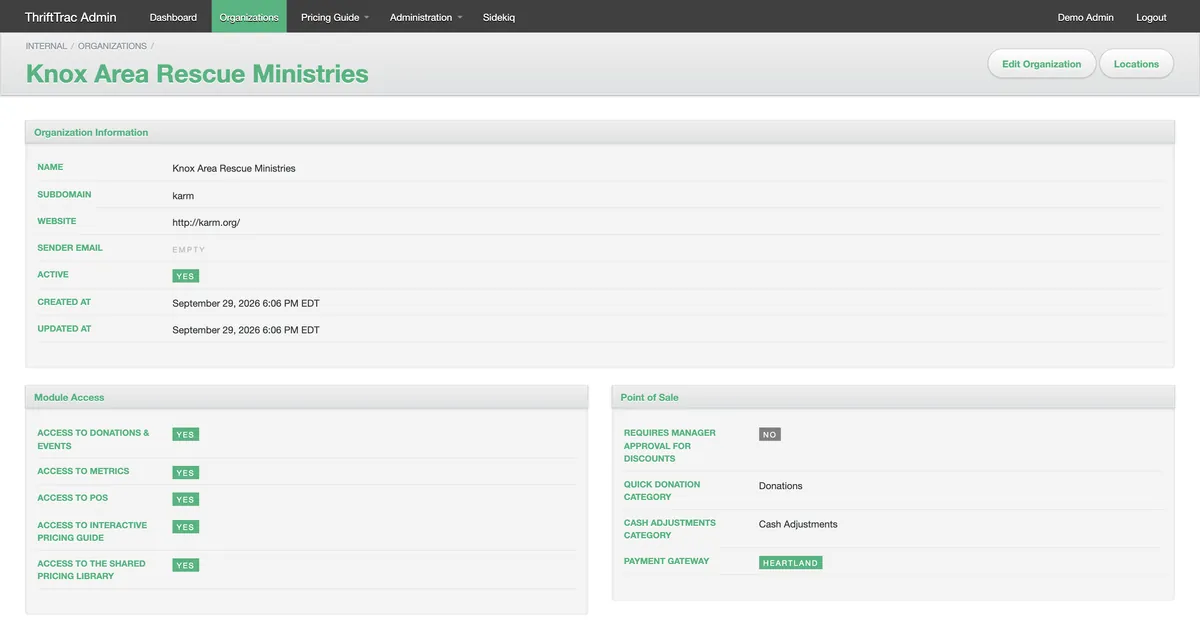Open the ThriftTrac Admin brand link
1200x625 pixels.
71,17
